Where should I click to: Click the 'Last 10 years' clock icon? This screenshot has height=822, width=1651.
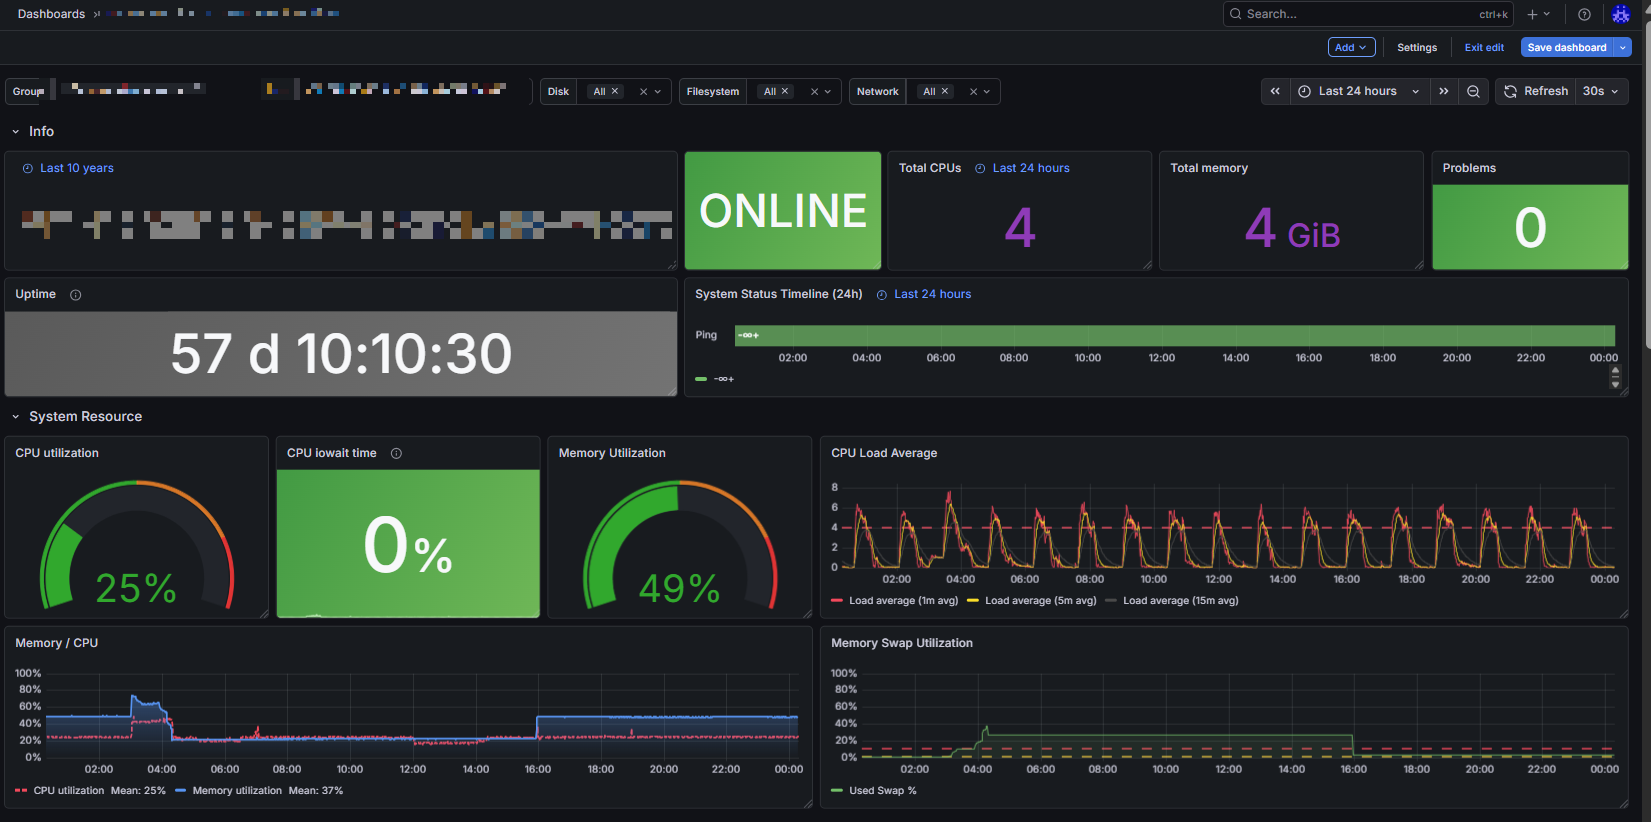(28, 168)
